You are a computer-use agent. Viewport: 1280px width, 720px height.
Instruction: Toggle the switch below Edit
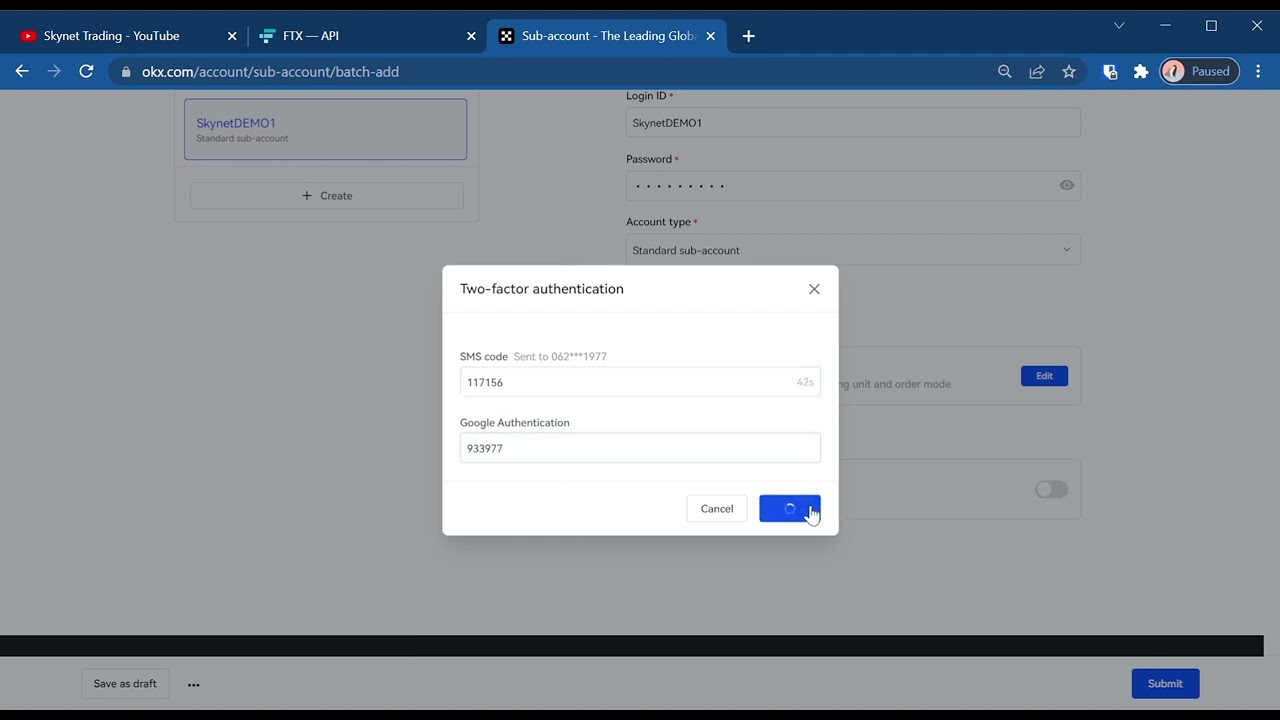[1051, 489]
